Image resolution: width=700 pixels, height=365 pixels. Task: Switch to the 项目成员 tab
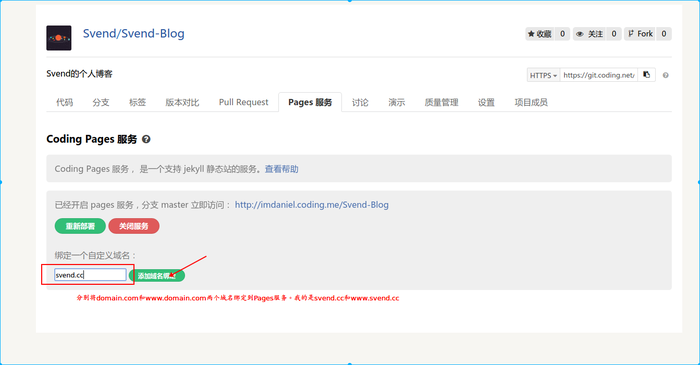(x=531, y=102)
